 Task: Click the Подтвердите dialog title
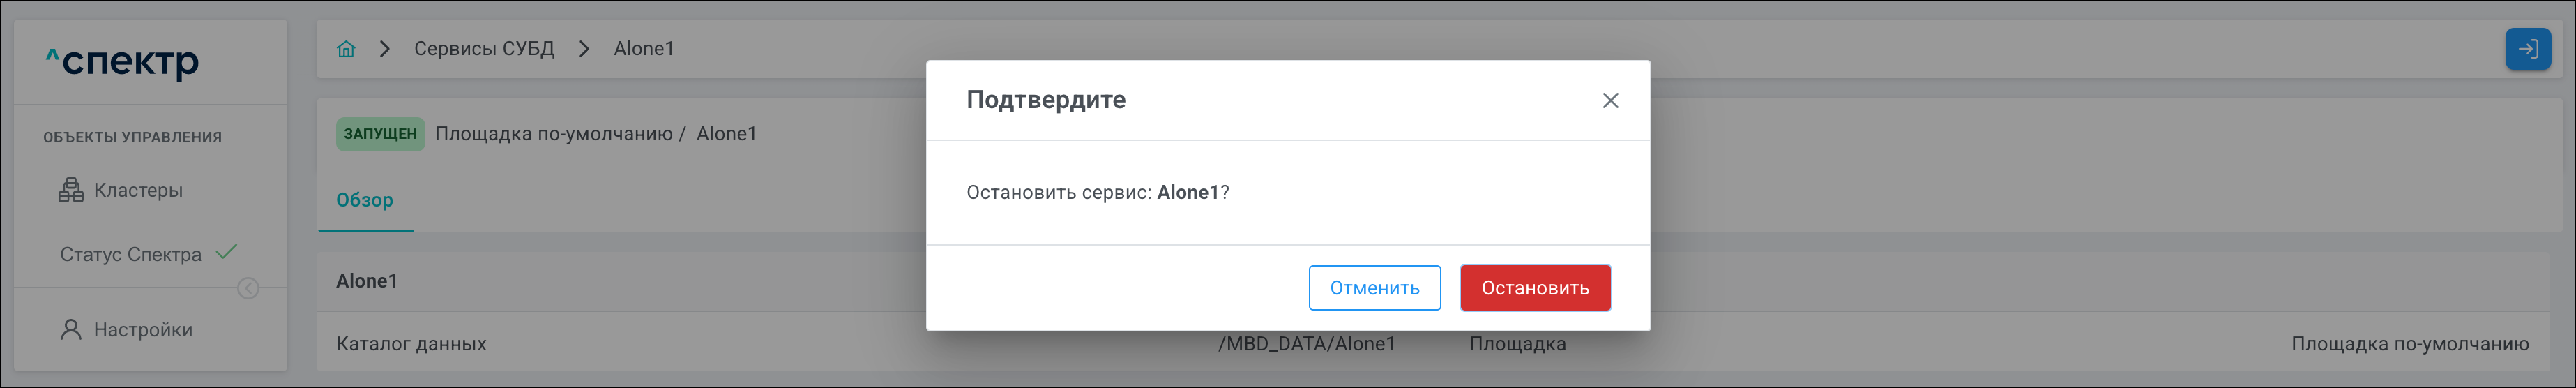pos(1045,100)
